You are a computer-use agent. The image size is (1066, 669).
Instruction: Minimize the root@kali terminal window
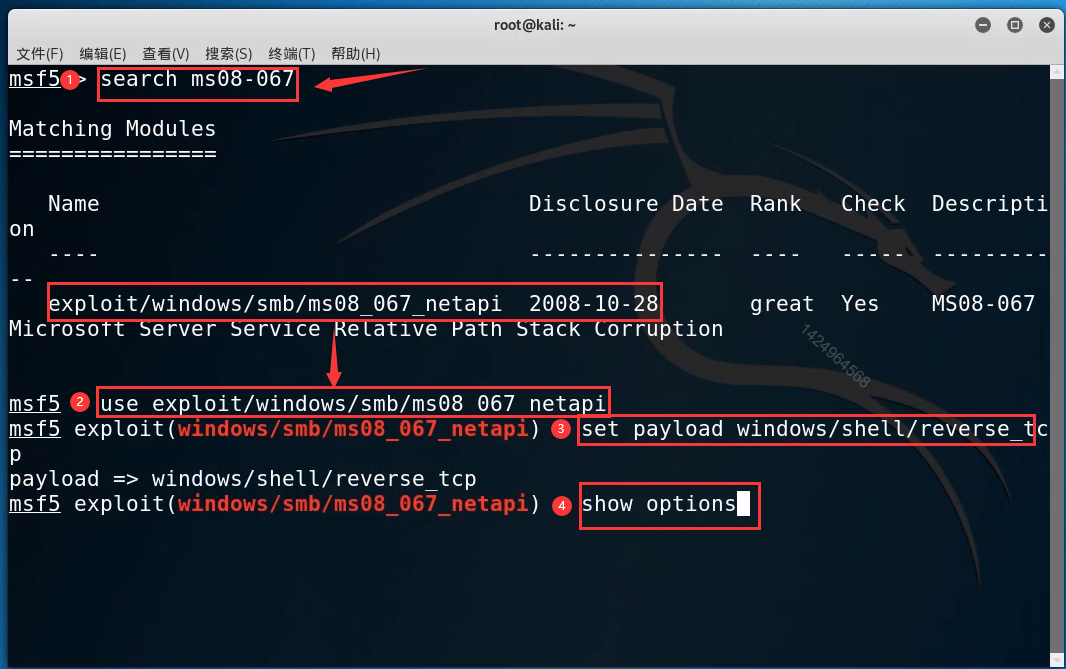(x=983, y=25)
